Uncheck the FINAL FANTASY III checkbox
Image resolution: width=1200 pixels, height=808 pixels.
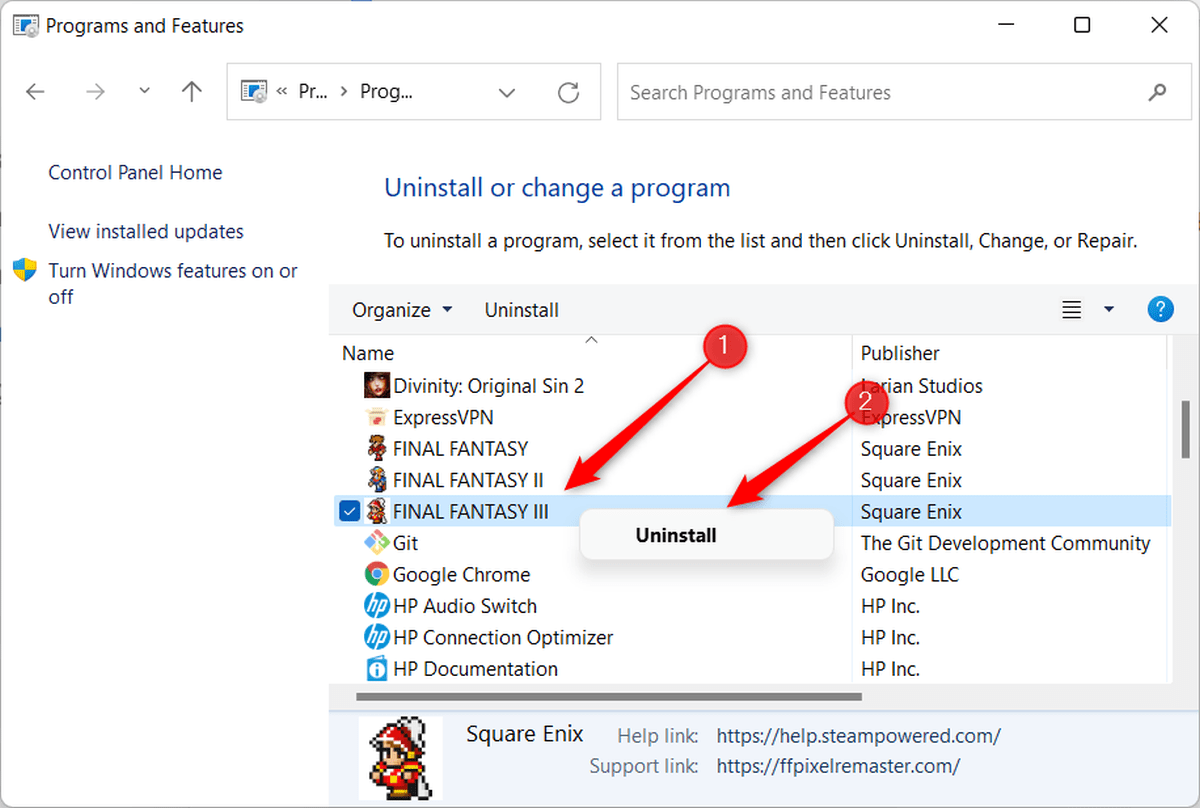point(349,512)
